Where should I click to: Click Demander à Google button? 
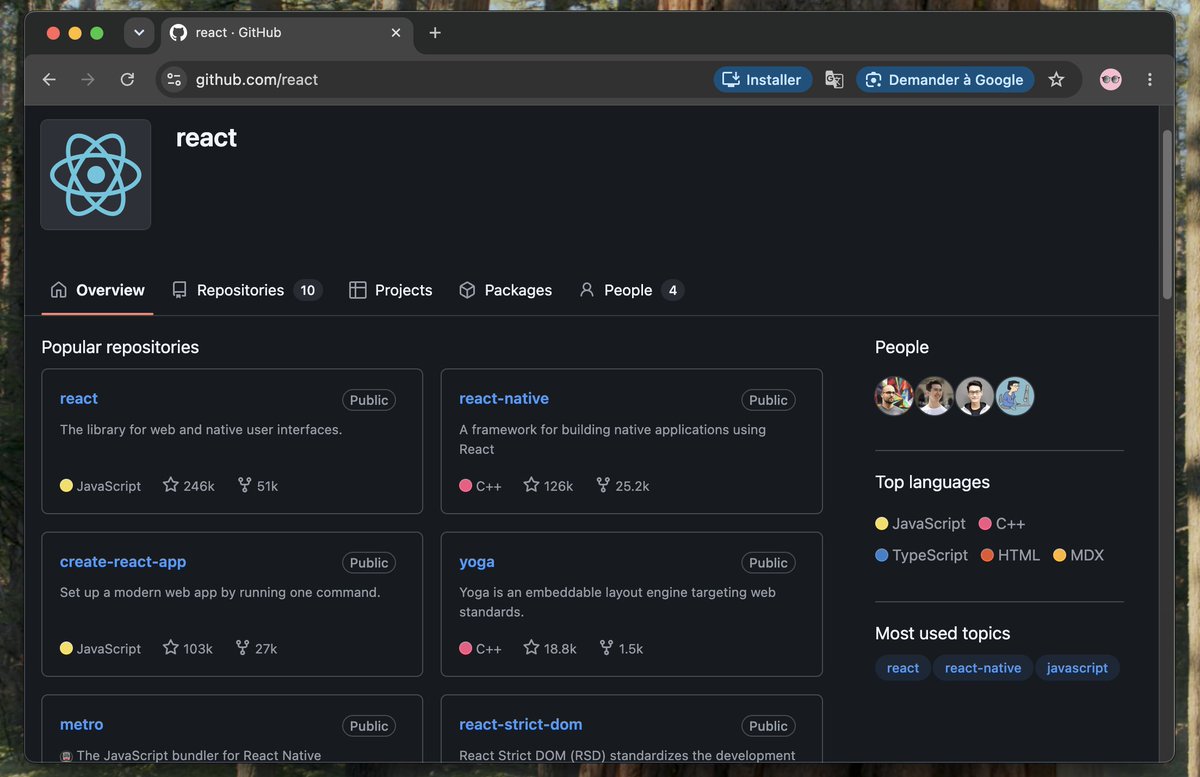click(x=945, y=80)
